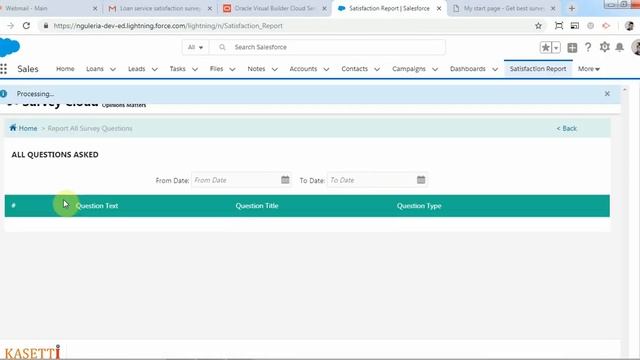640x360 pixels.
Task: Go to the Contacts nav item
Action: coord(354,69)
